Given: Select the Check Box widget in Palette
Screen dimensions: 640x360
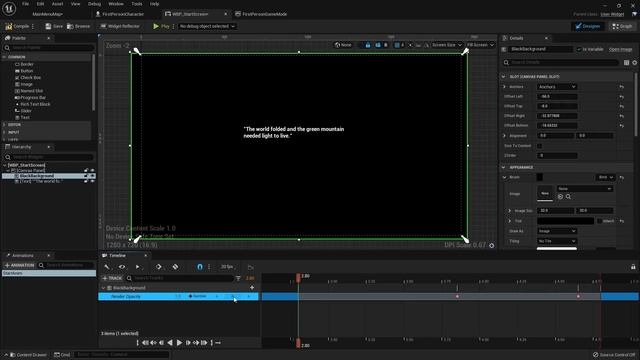Looking at the screenshot, I should pyautogui.click(x=31, y=77).
